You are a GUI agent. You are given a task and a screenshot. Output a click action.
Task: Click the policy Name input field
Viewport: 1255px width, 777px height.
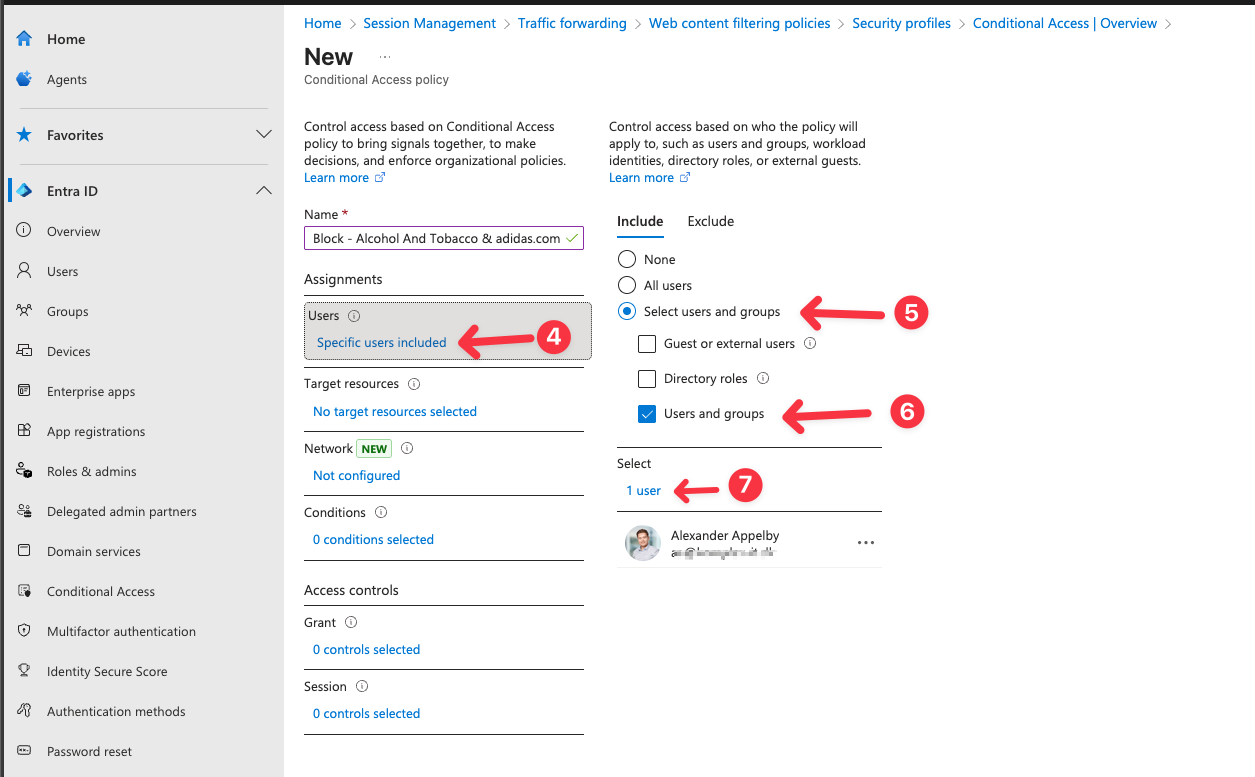coord(437,239)
